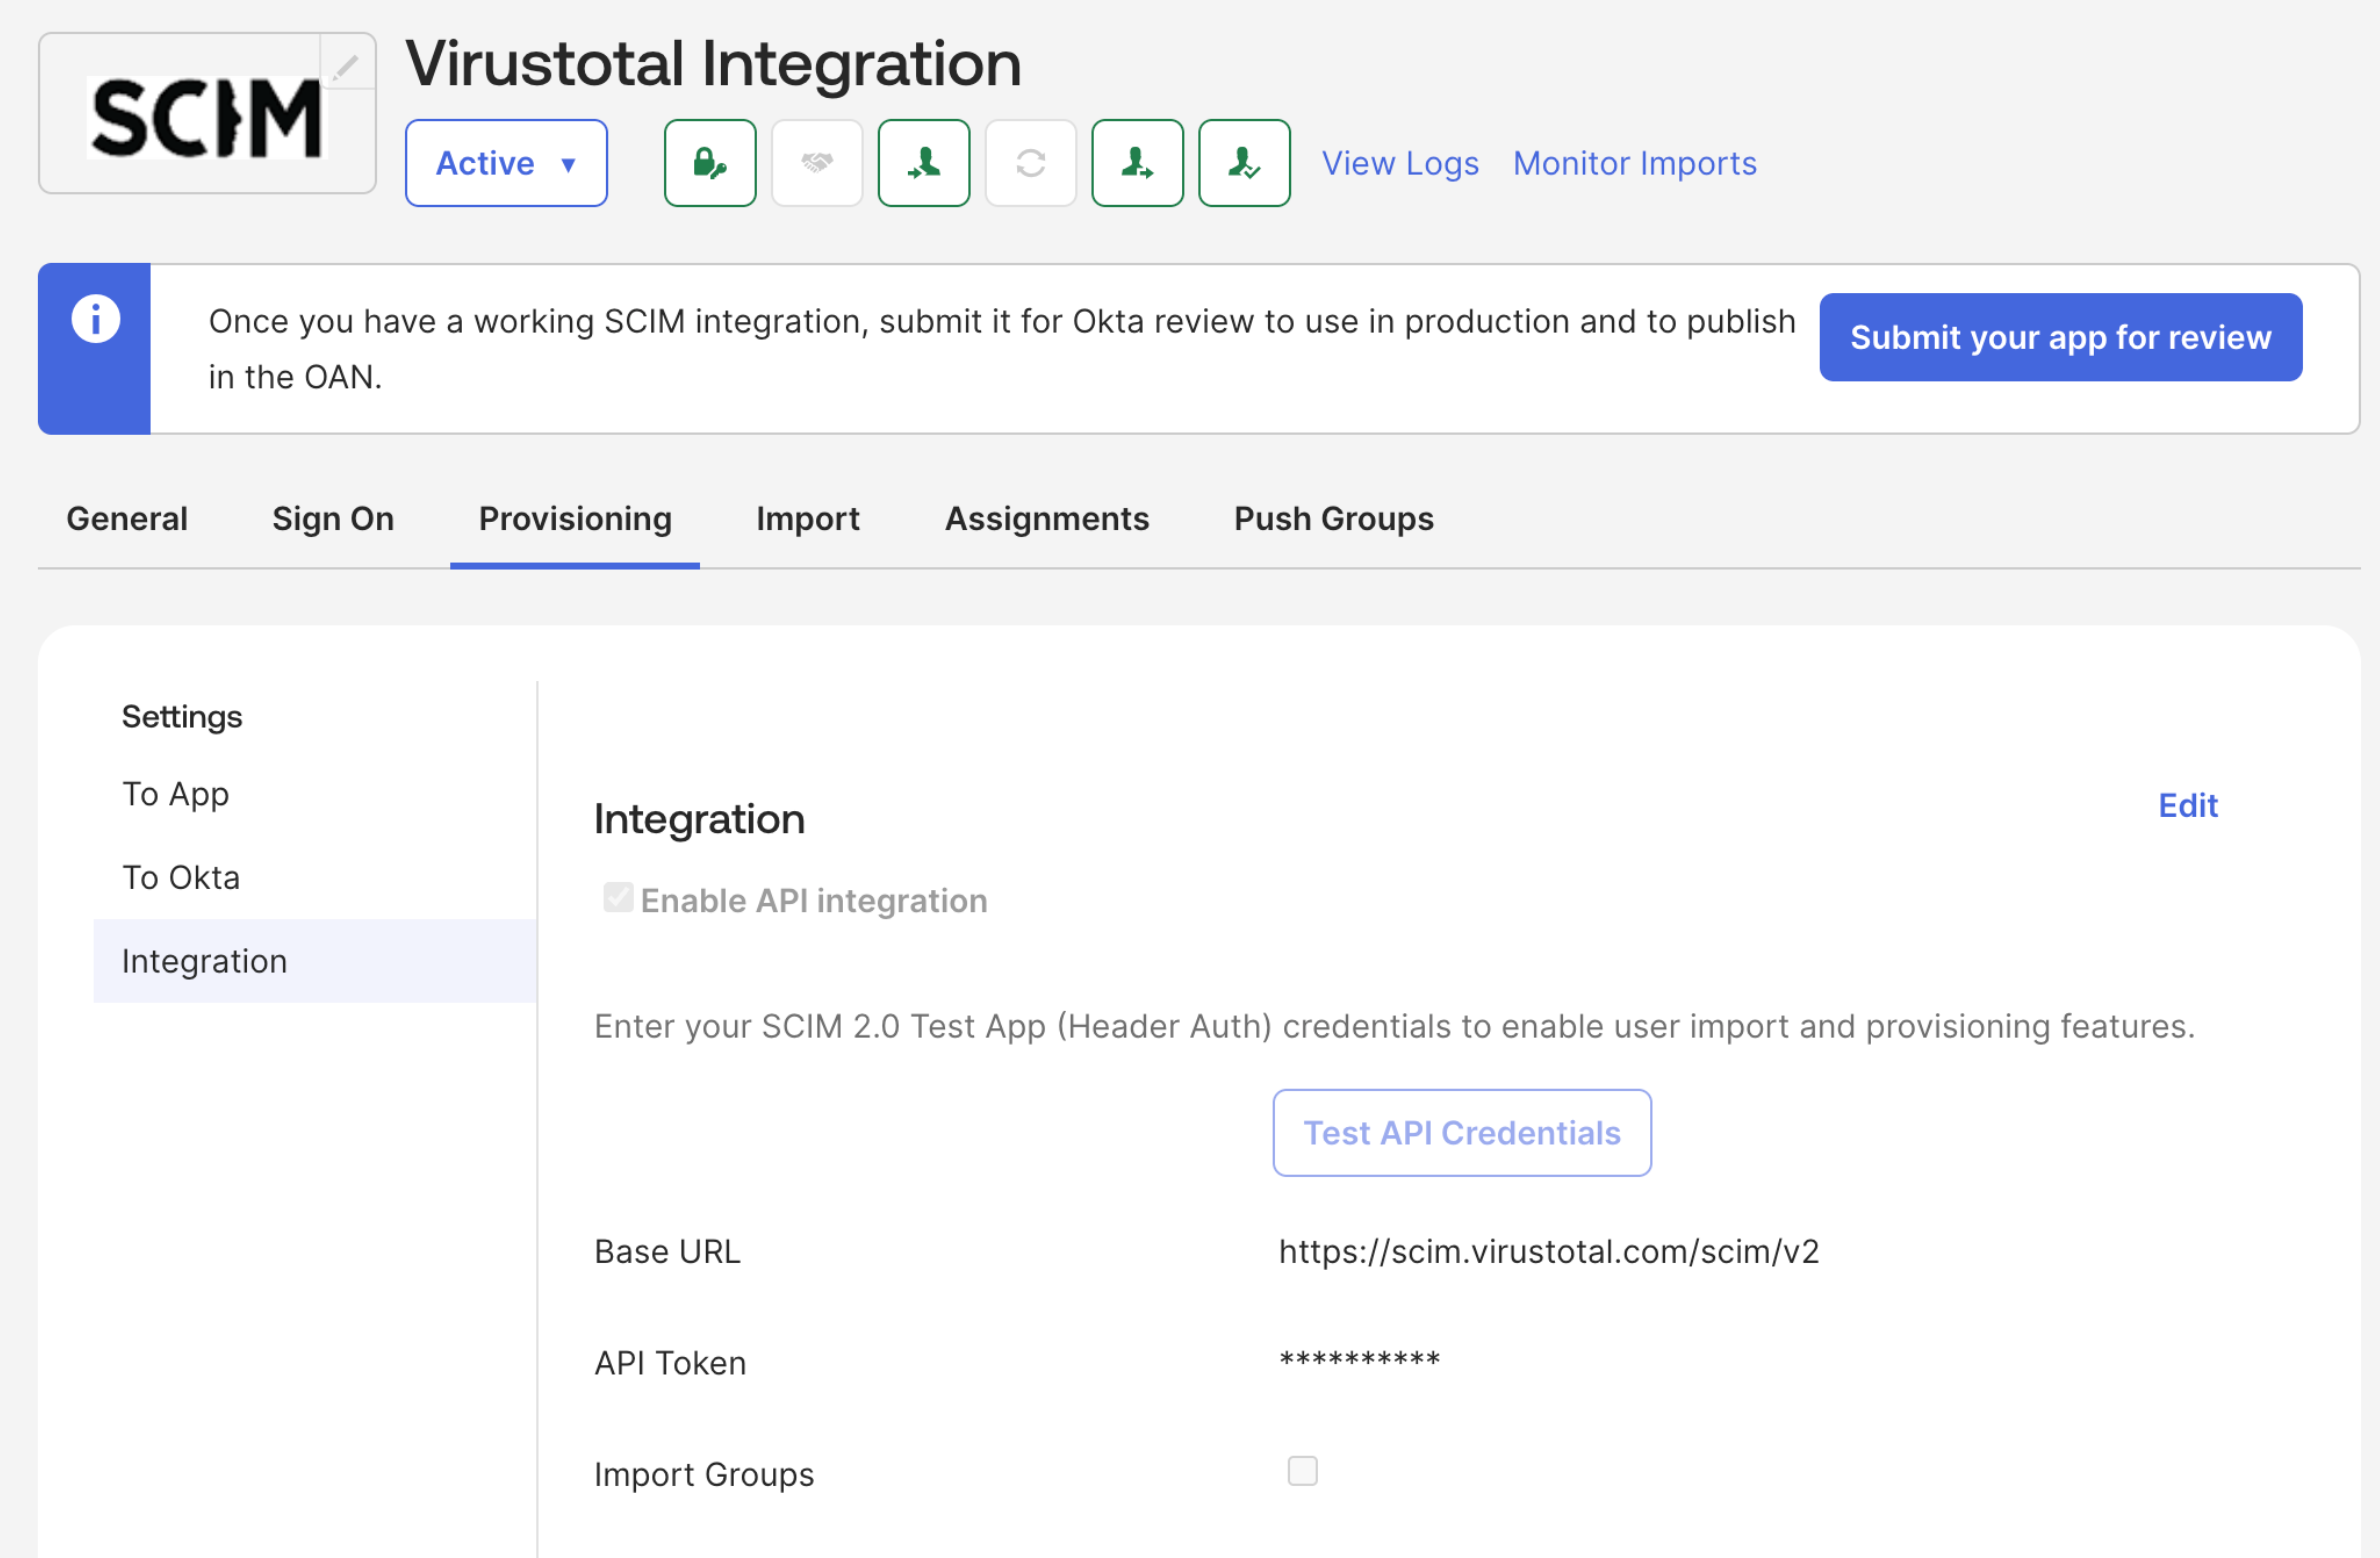The image size is (2380, 1558).
Task: Click the pencil edit logo icon
Action: 346,66
